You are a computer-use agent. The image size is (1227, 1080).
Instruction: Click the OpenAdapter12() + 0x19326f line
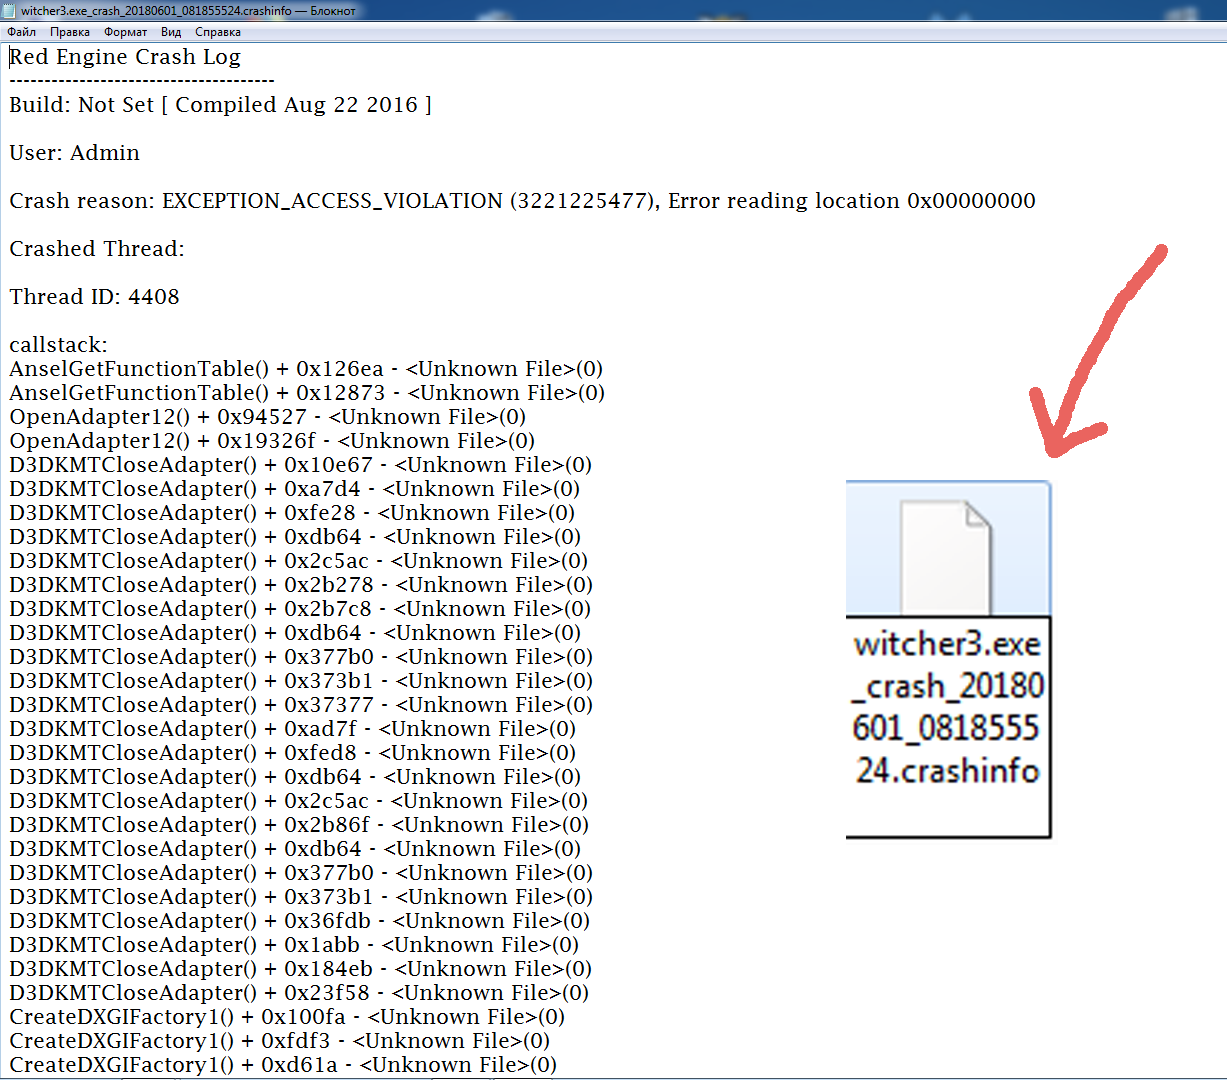(x=272, y=441)
